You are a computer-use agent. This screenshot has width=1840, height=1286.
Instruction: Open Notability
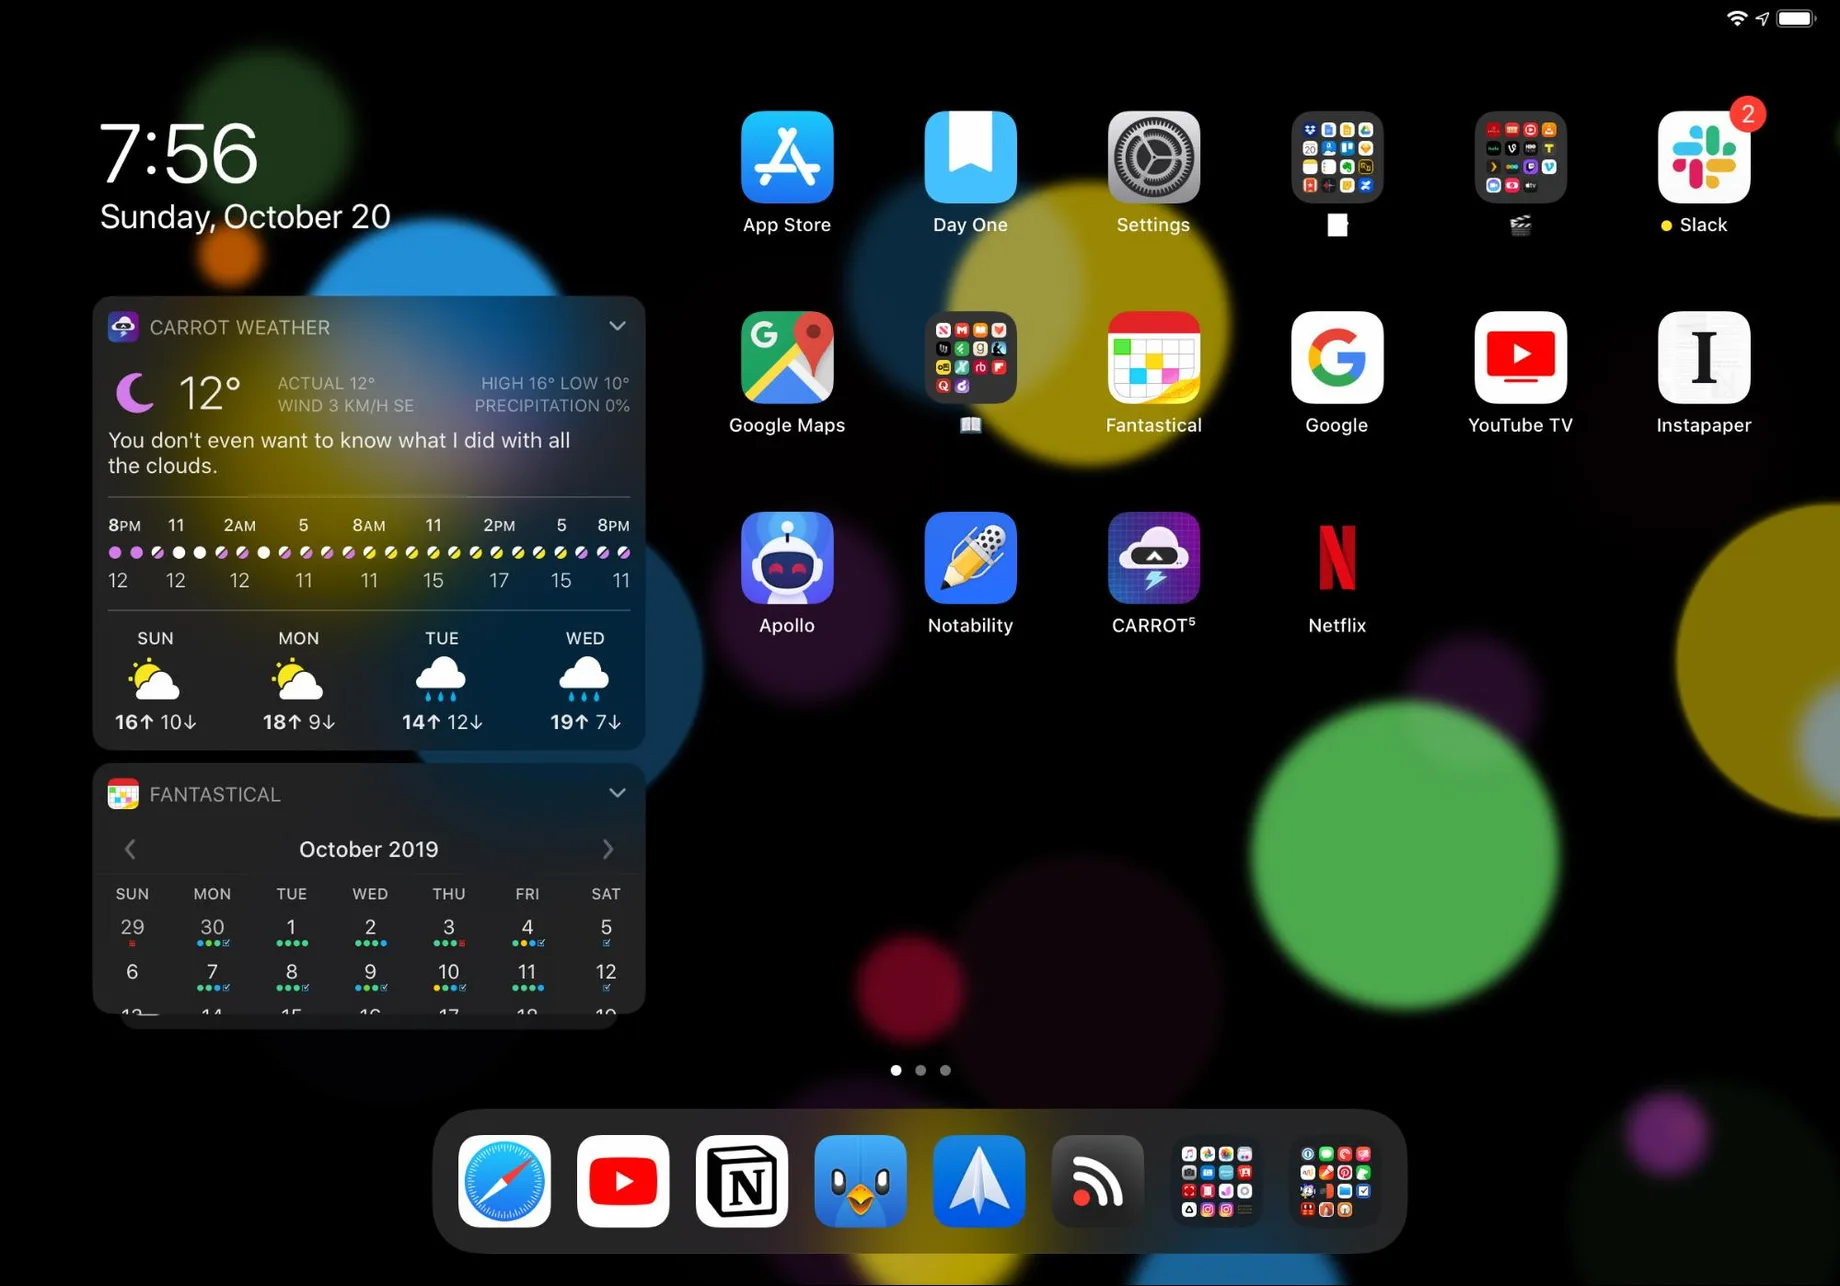pos(970,558)
